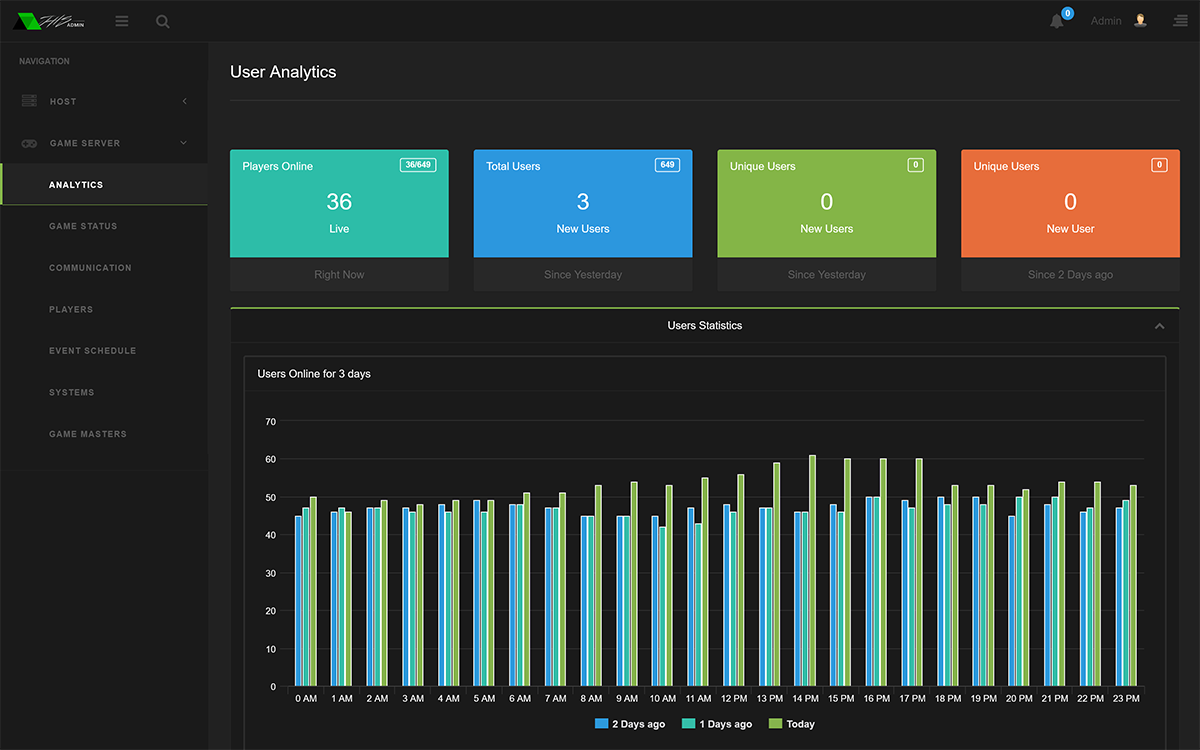
Task: Open the right sidebar lines icon
Action: click(x=1181, y=21)
